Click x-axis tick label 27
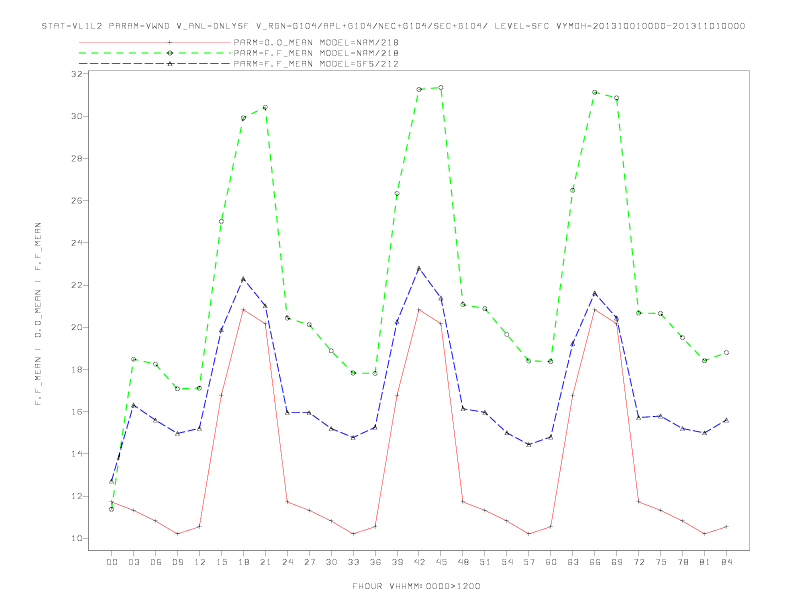 click(309, 562)
